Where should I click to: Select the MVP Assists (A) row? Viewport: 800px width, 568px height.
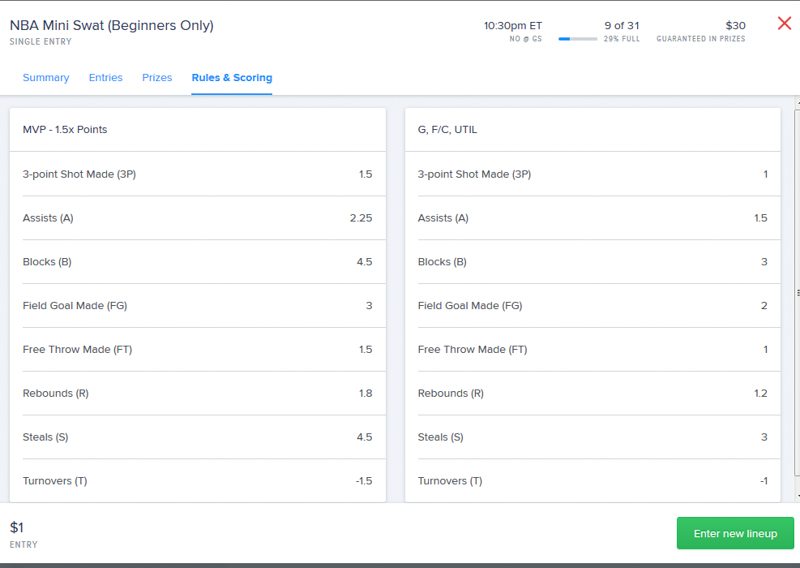click(197, 218)
